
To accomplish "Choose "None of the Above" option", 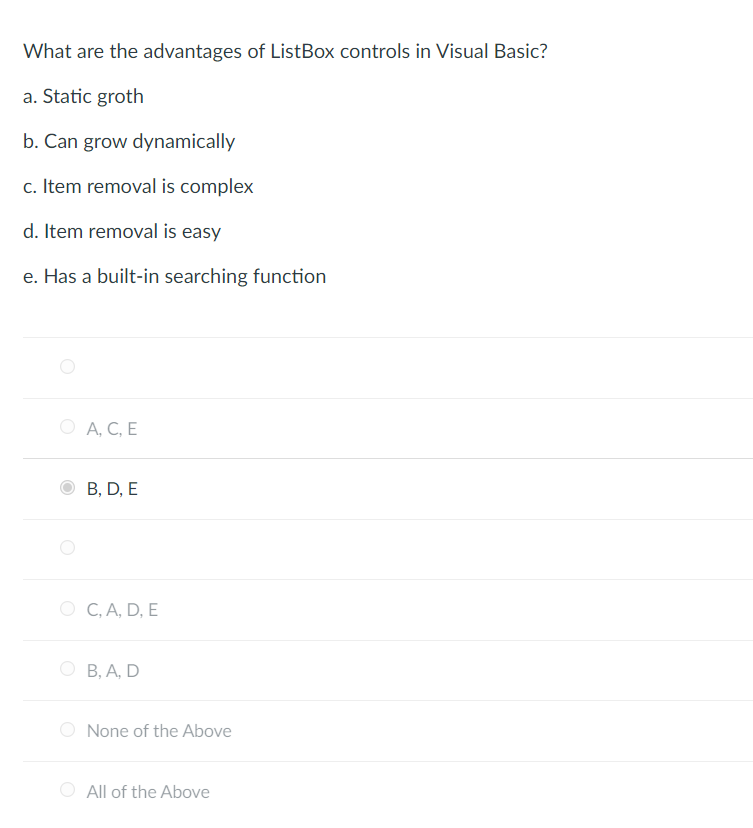I will [x=67, y=729].
